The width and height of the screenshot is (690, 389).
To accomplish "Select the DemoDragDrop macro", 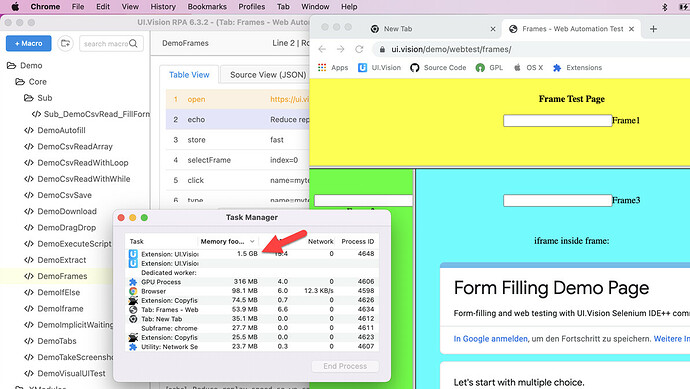I will (66, 228).
